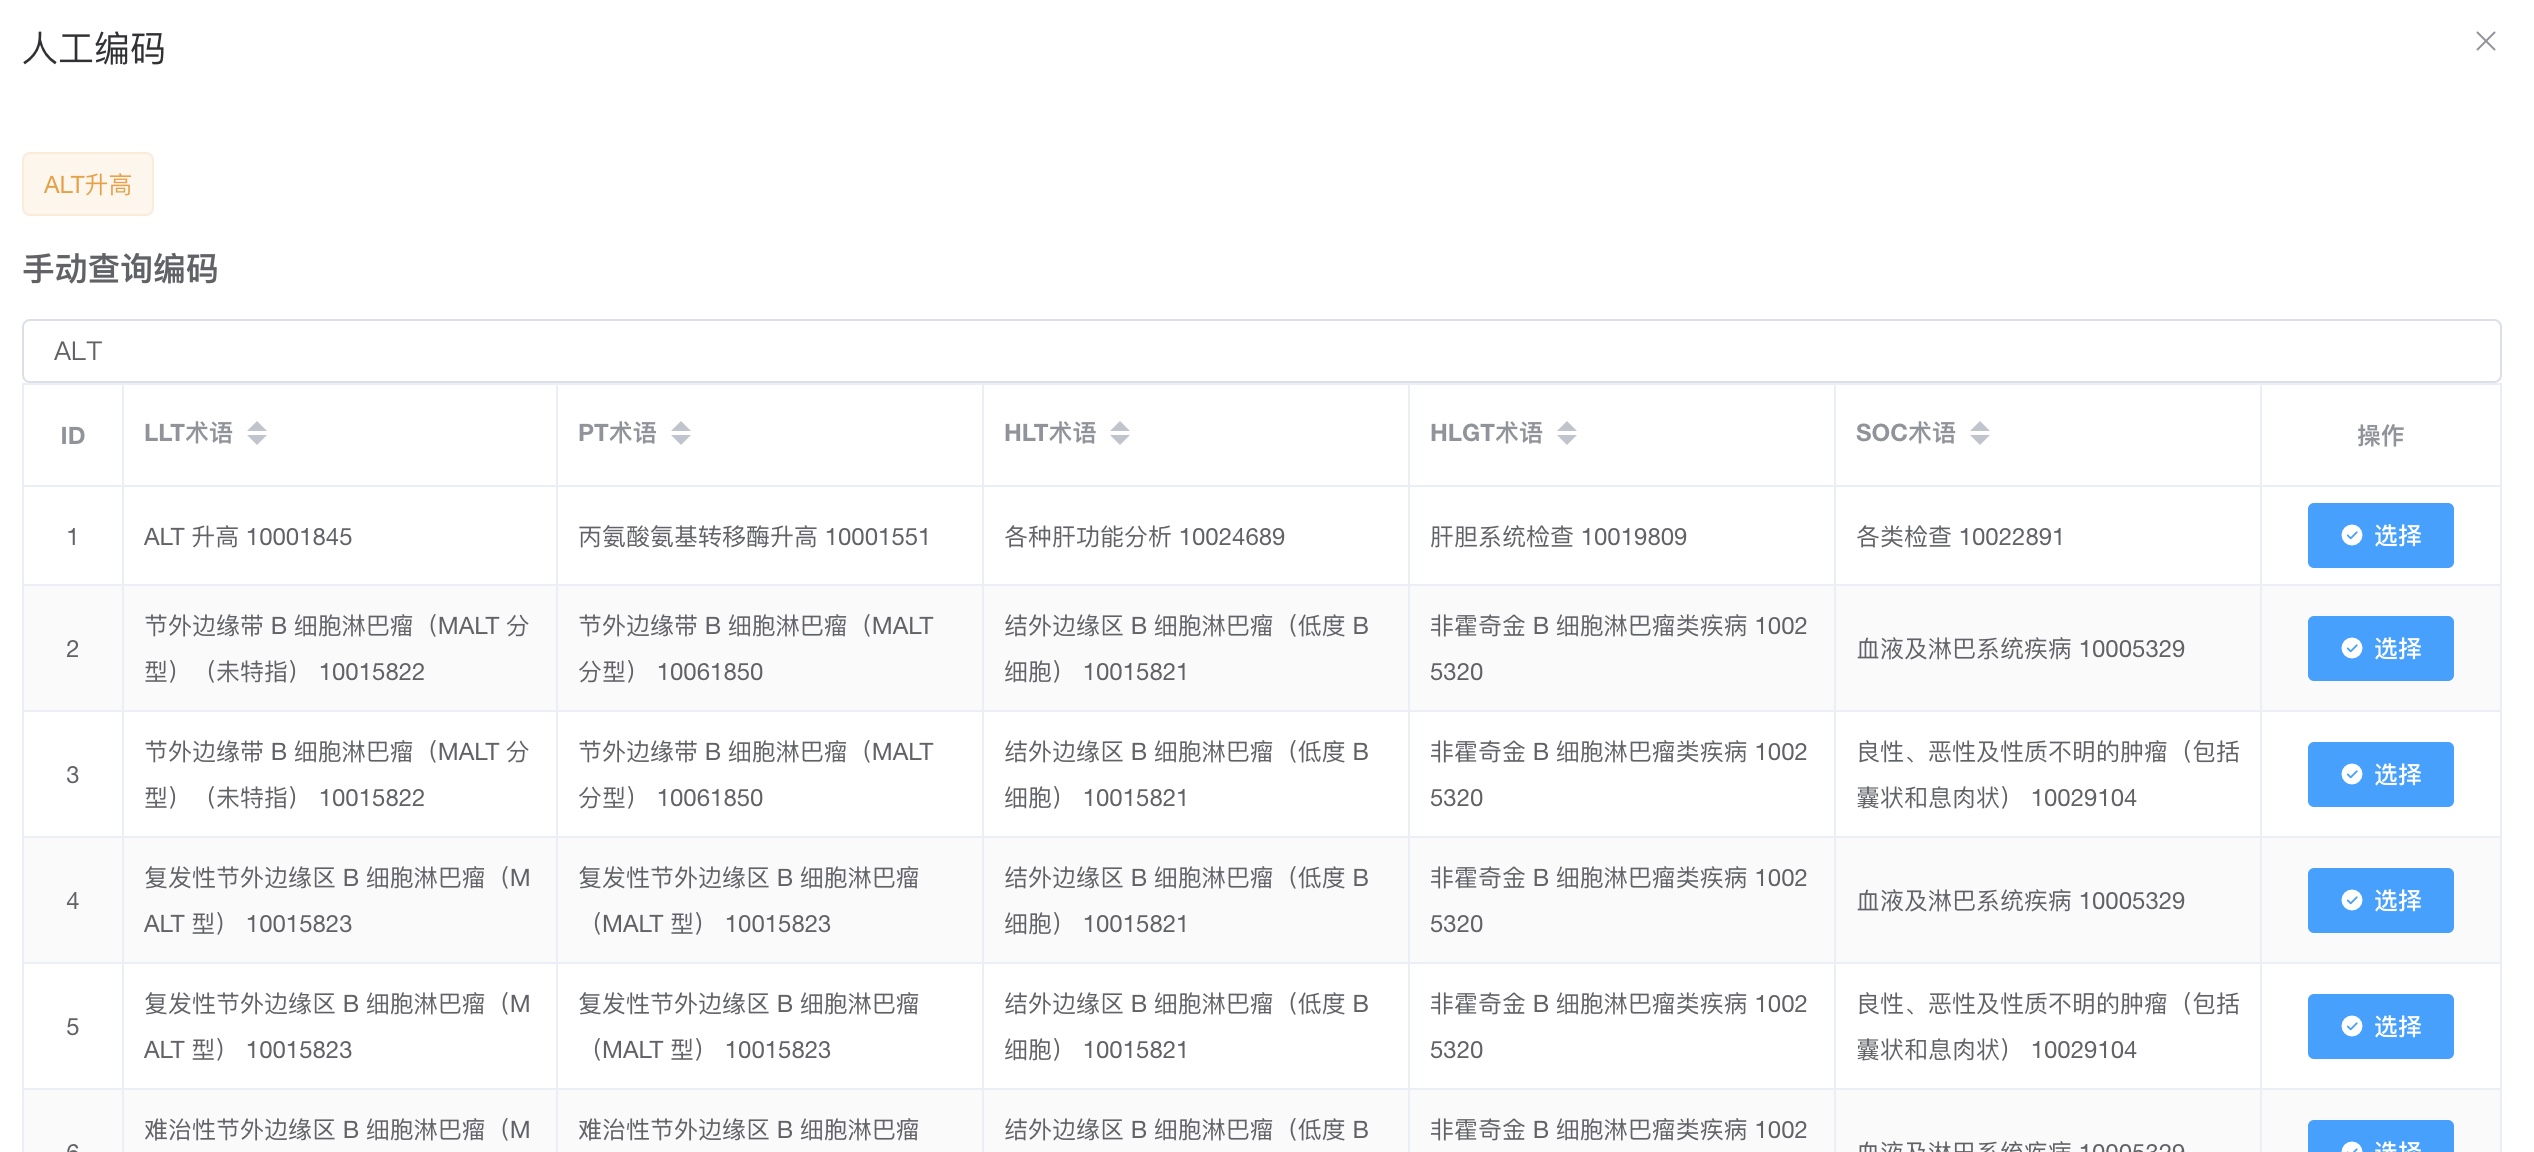Focus the ALT search input field
The image size is (2534, 1152).
pyautogui.click(x=1260, y=351)
